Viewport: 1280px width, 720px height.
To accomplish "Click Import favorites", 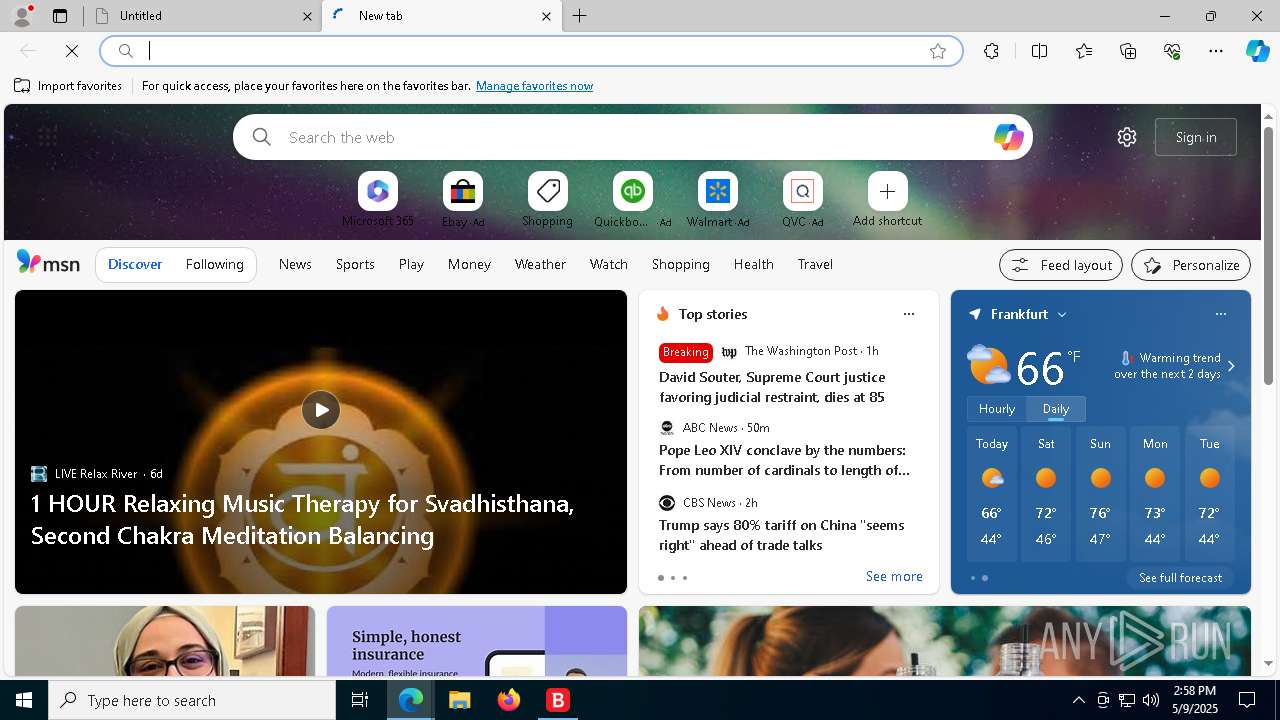I will [68, 86].
